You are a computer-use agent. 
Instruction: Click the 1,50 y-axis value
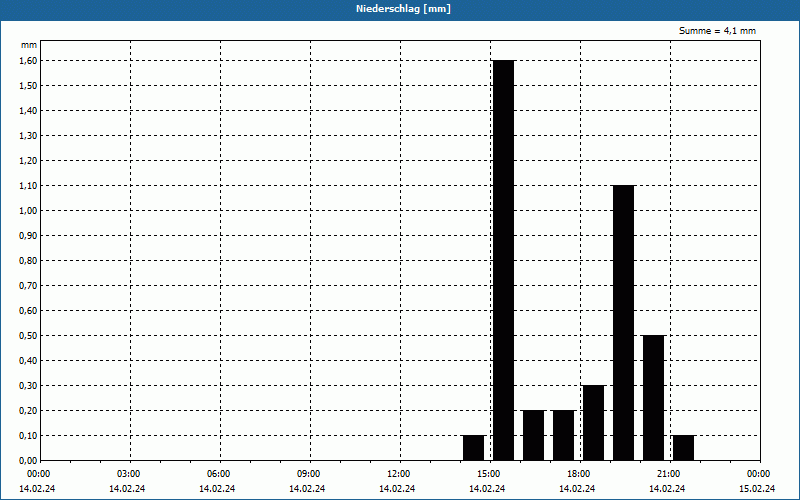(28, 85)
